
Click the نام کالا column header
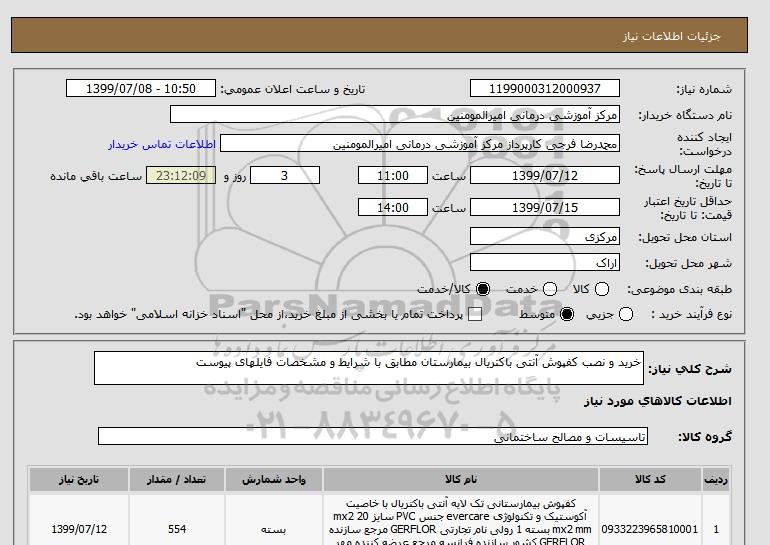(x=461, y=479)
